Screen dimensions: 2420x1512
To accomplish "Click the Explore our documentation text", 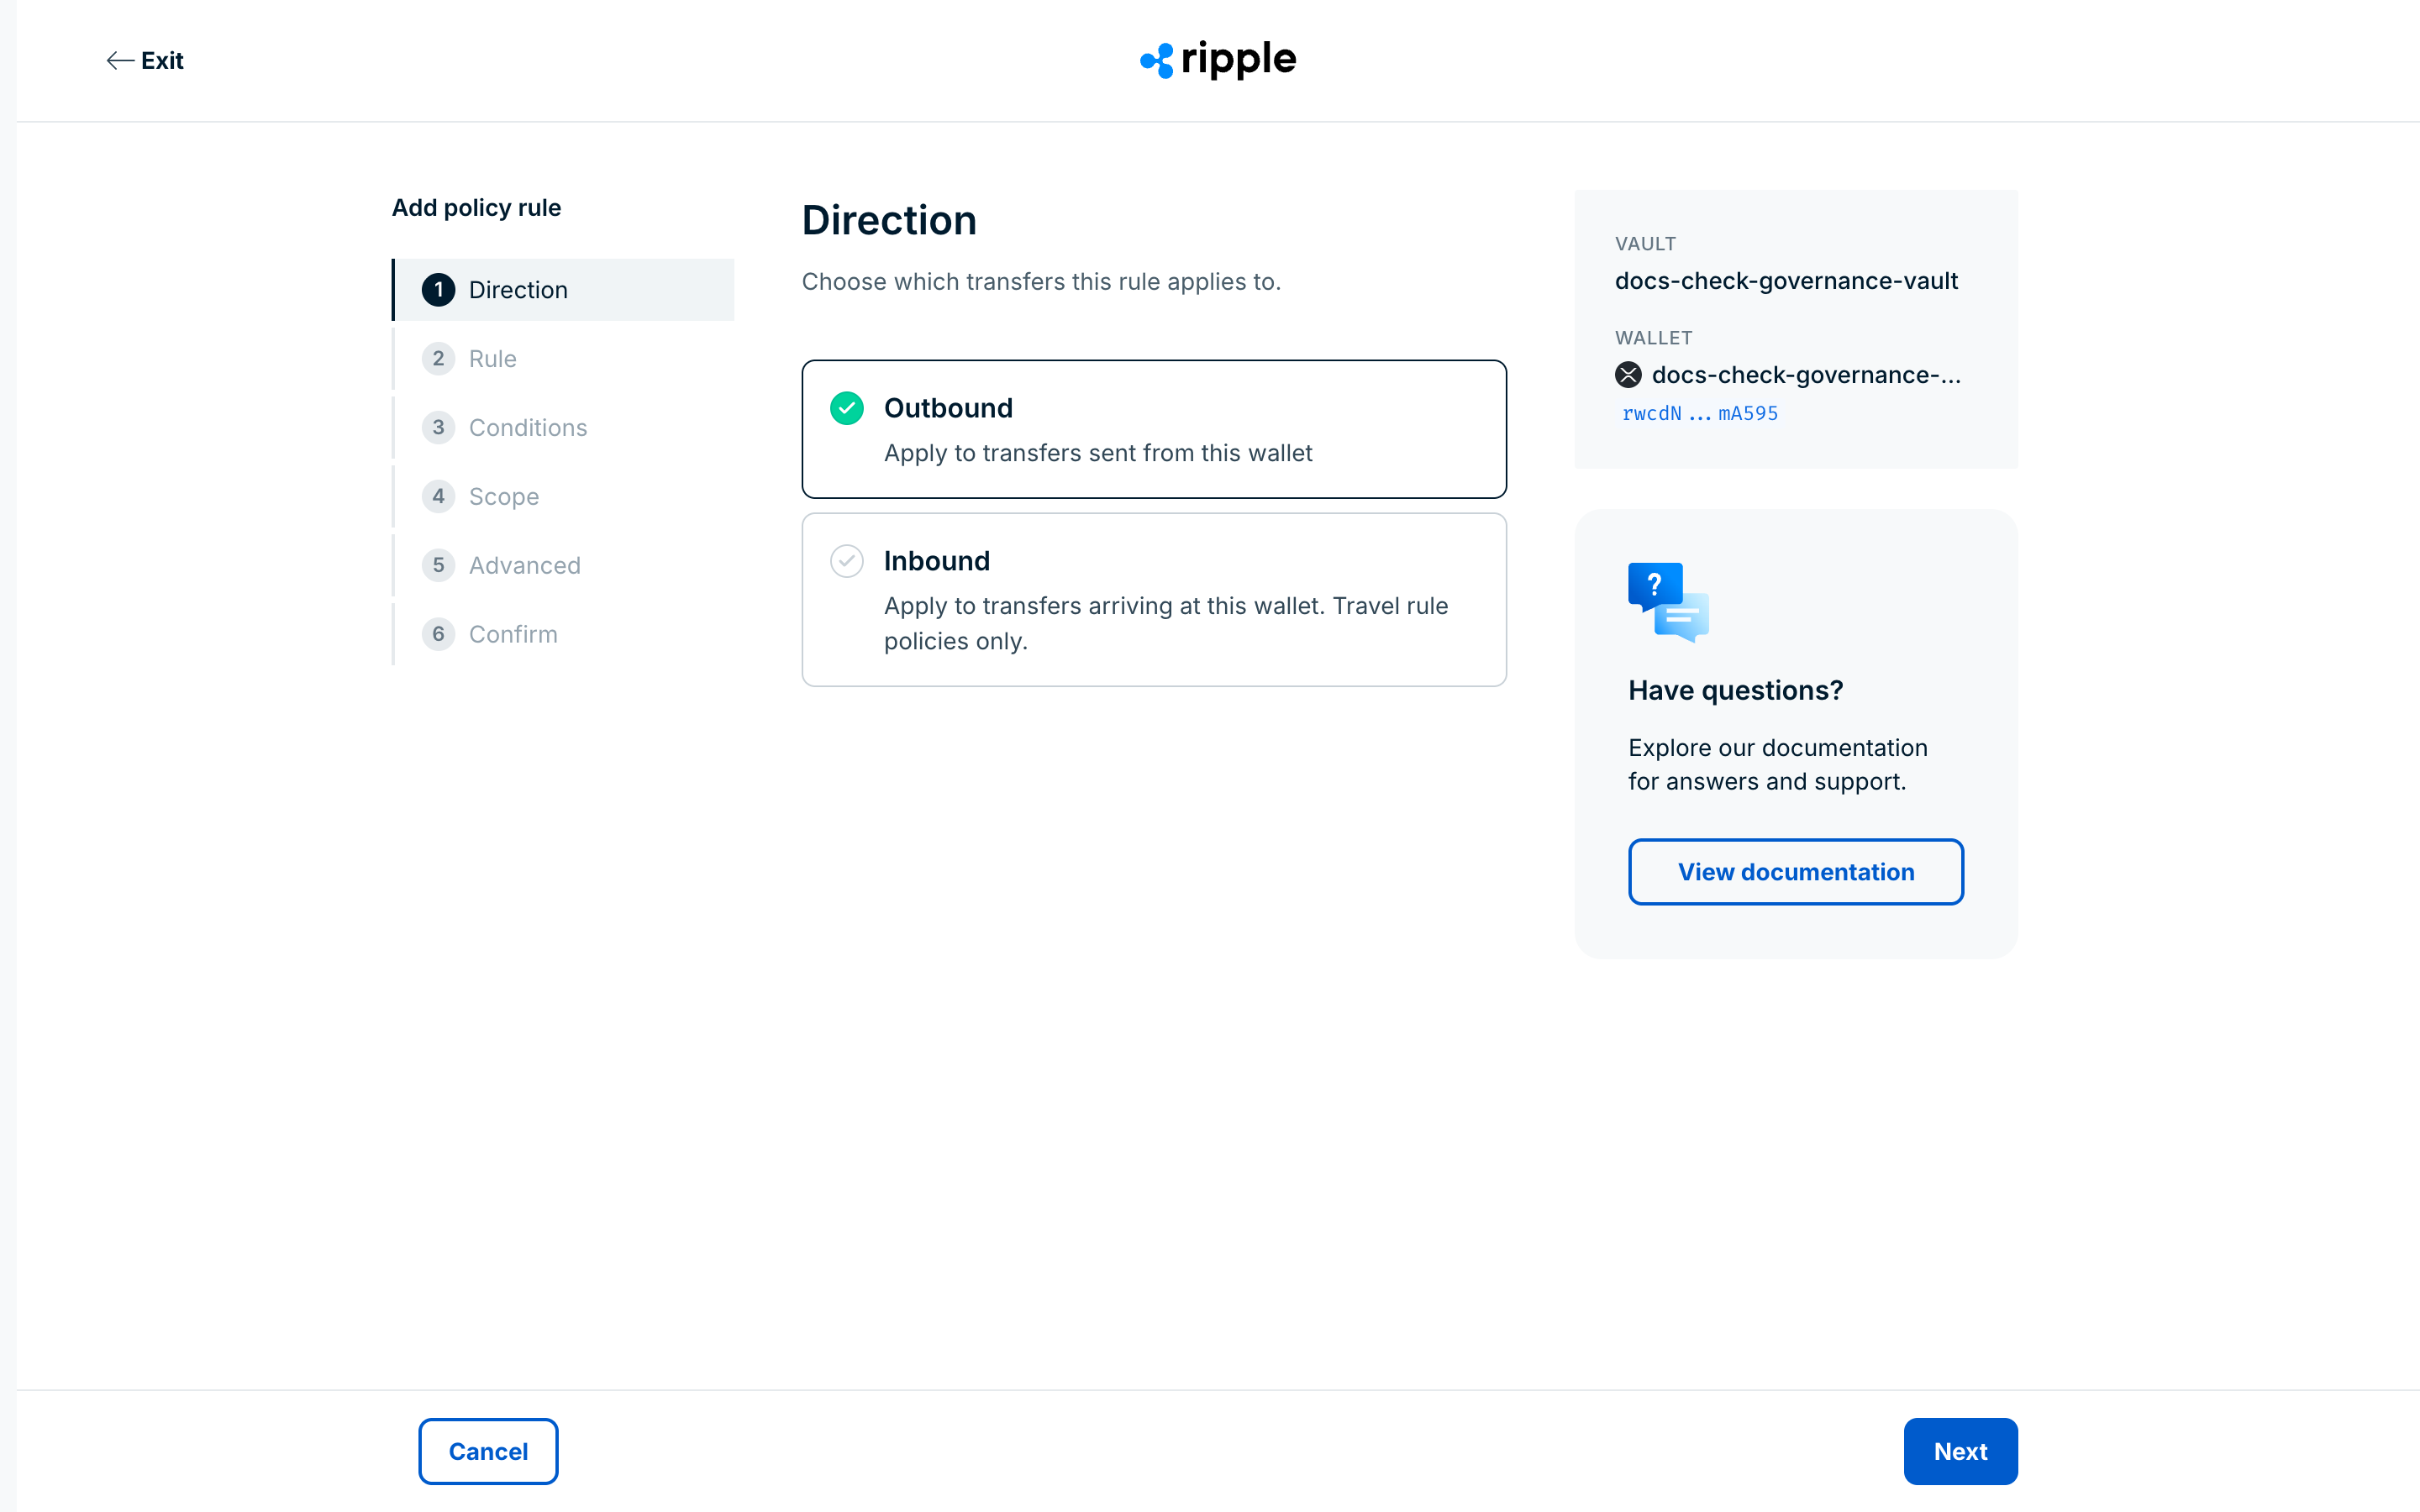I will tap(1777, 764).
